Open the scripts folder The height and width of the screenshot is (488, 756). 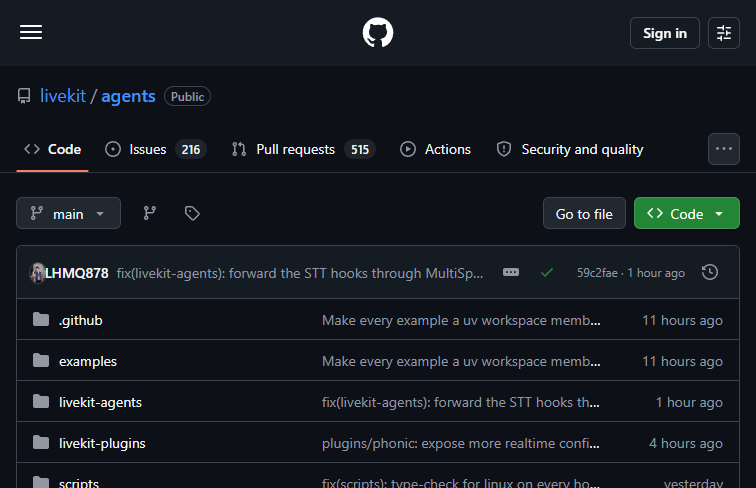point(79,483)
